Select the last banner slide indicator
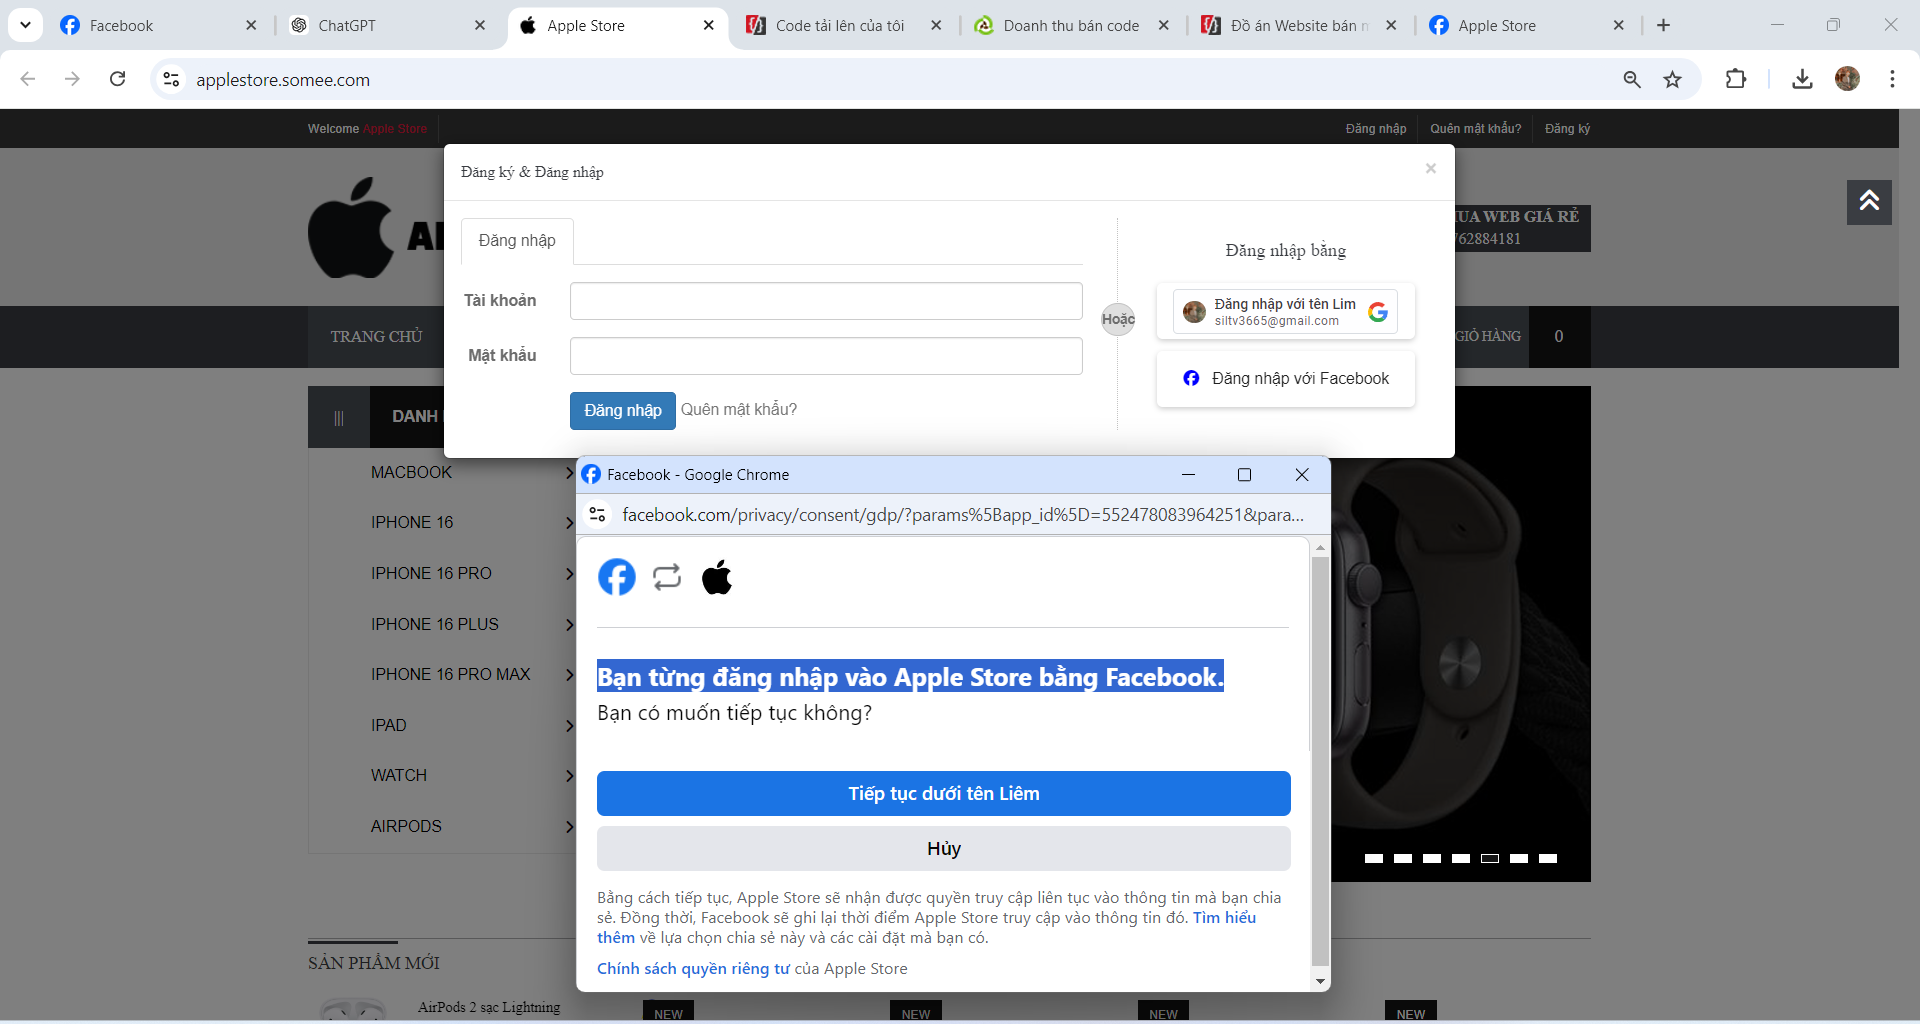 [1548, 858]
